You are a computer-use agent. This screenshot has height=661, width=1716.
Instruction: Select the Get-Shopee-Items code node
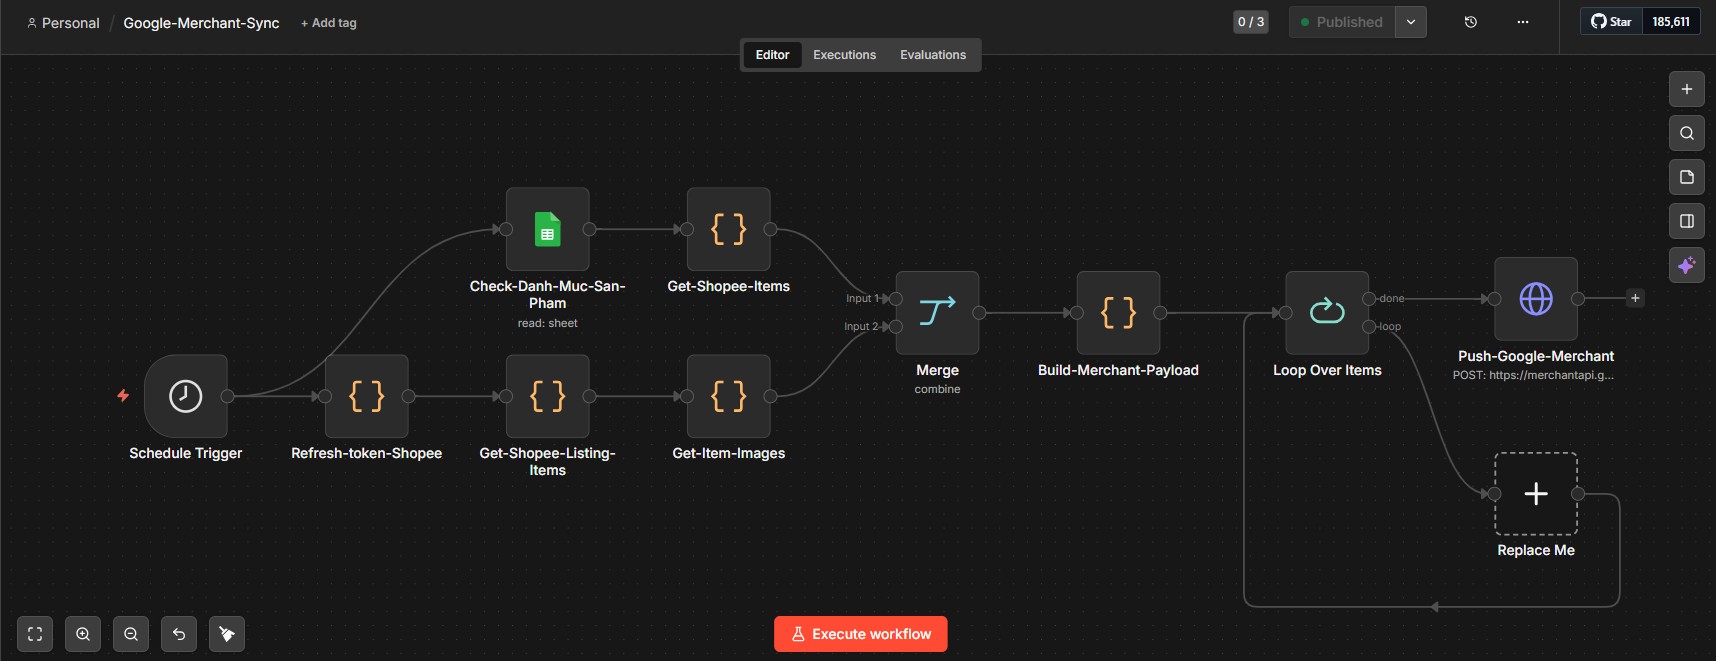click(x=729, y=229)
